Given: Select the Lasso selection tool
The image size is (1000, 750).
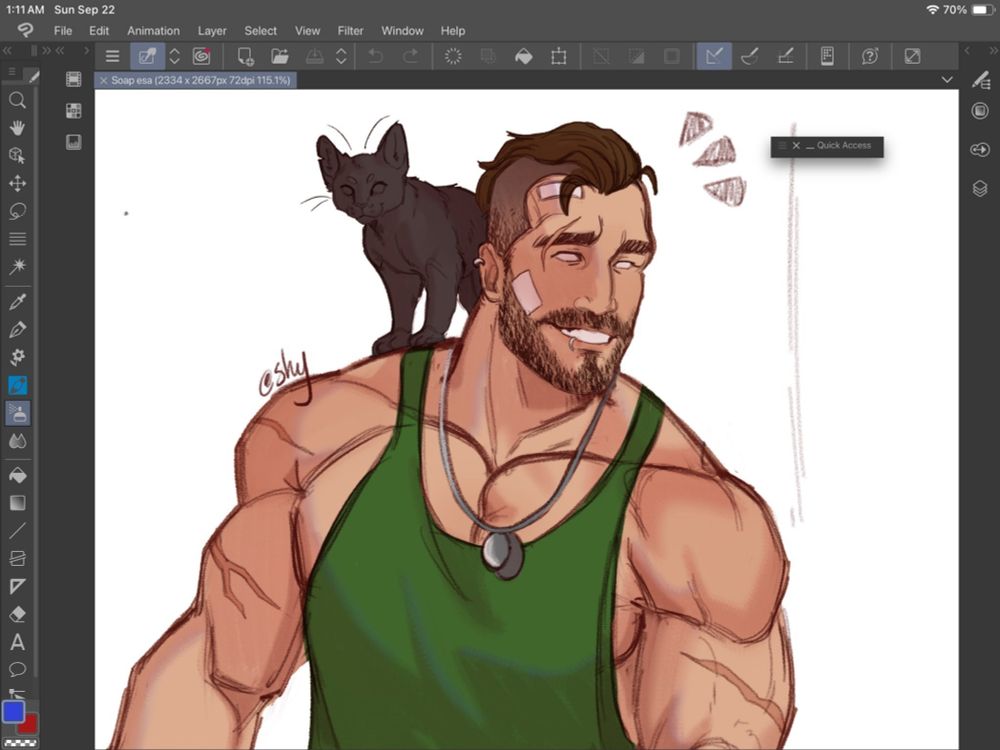Looking at the screenshot, I should click(x=17, y=211).
